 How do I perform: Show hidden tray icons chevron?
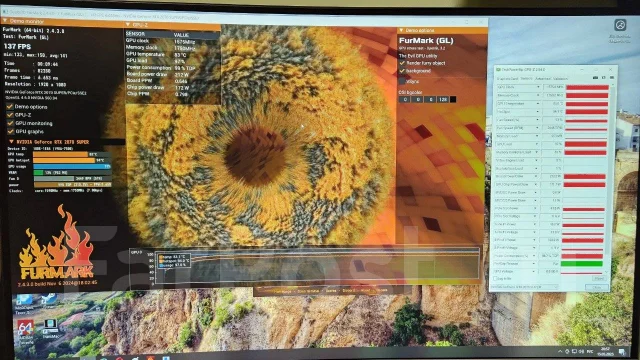coord(560,351)
